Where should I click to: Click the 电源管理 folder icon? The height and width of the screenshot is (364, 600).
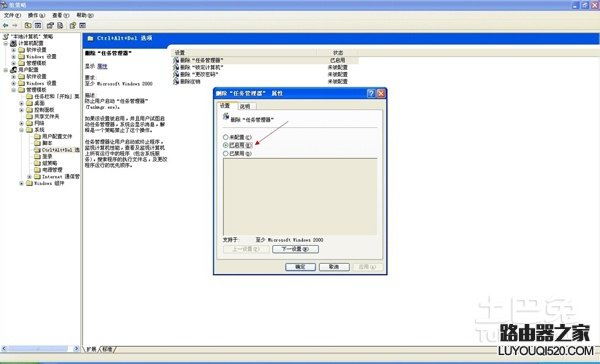37,170
